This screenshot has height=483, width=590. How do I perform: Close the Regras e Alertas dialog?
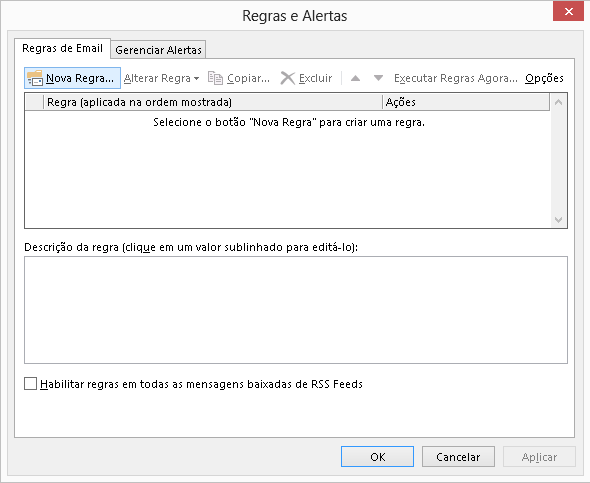click(x=568, y=11)
